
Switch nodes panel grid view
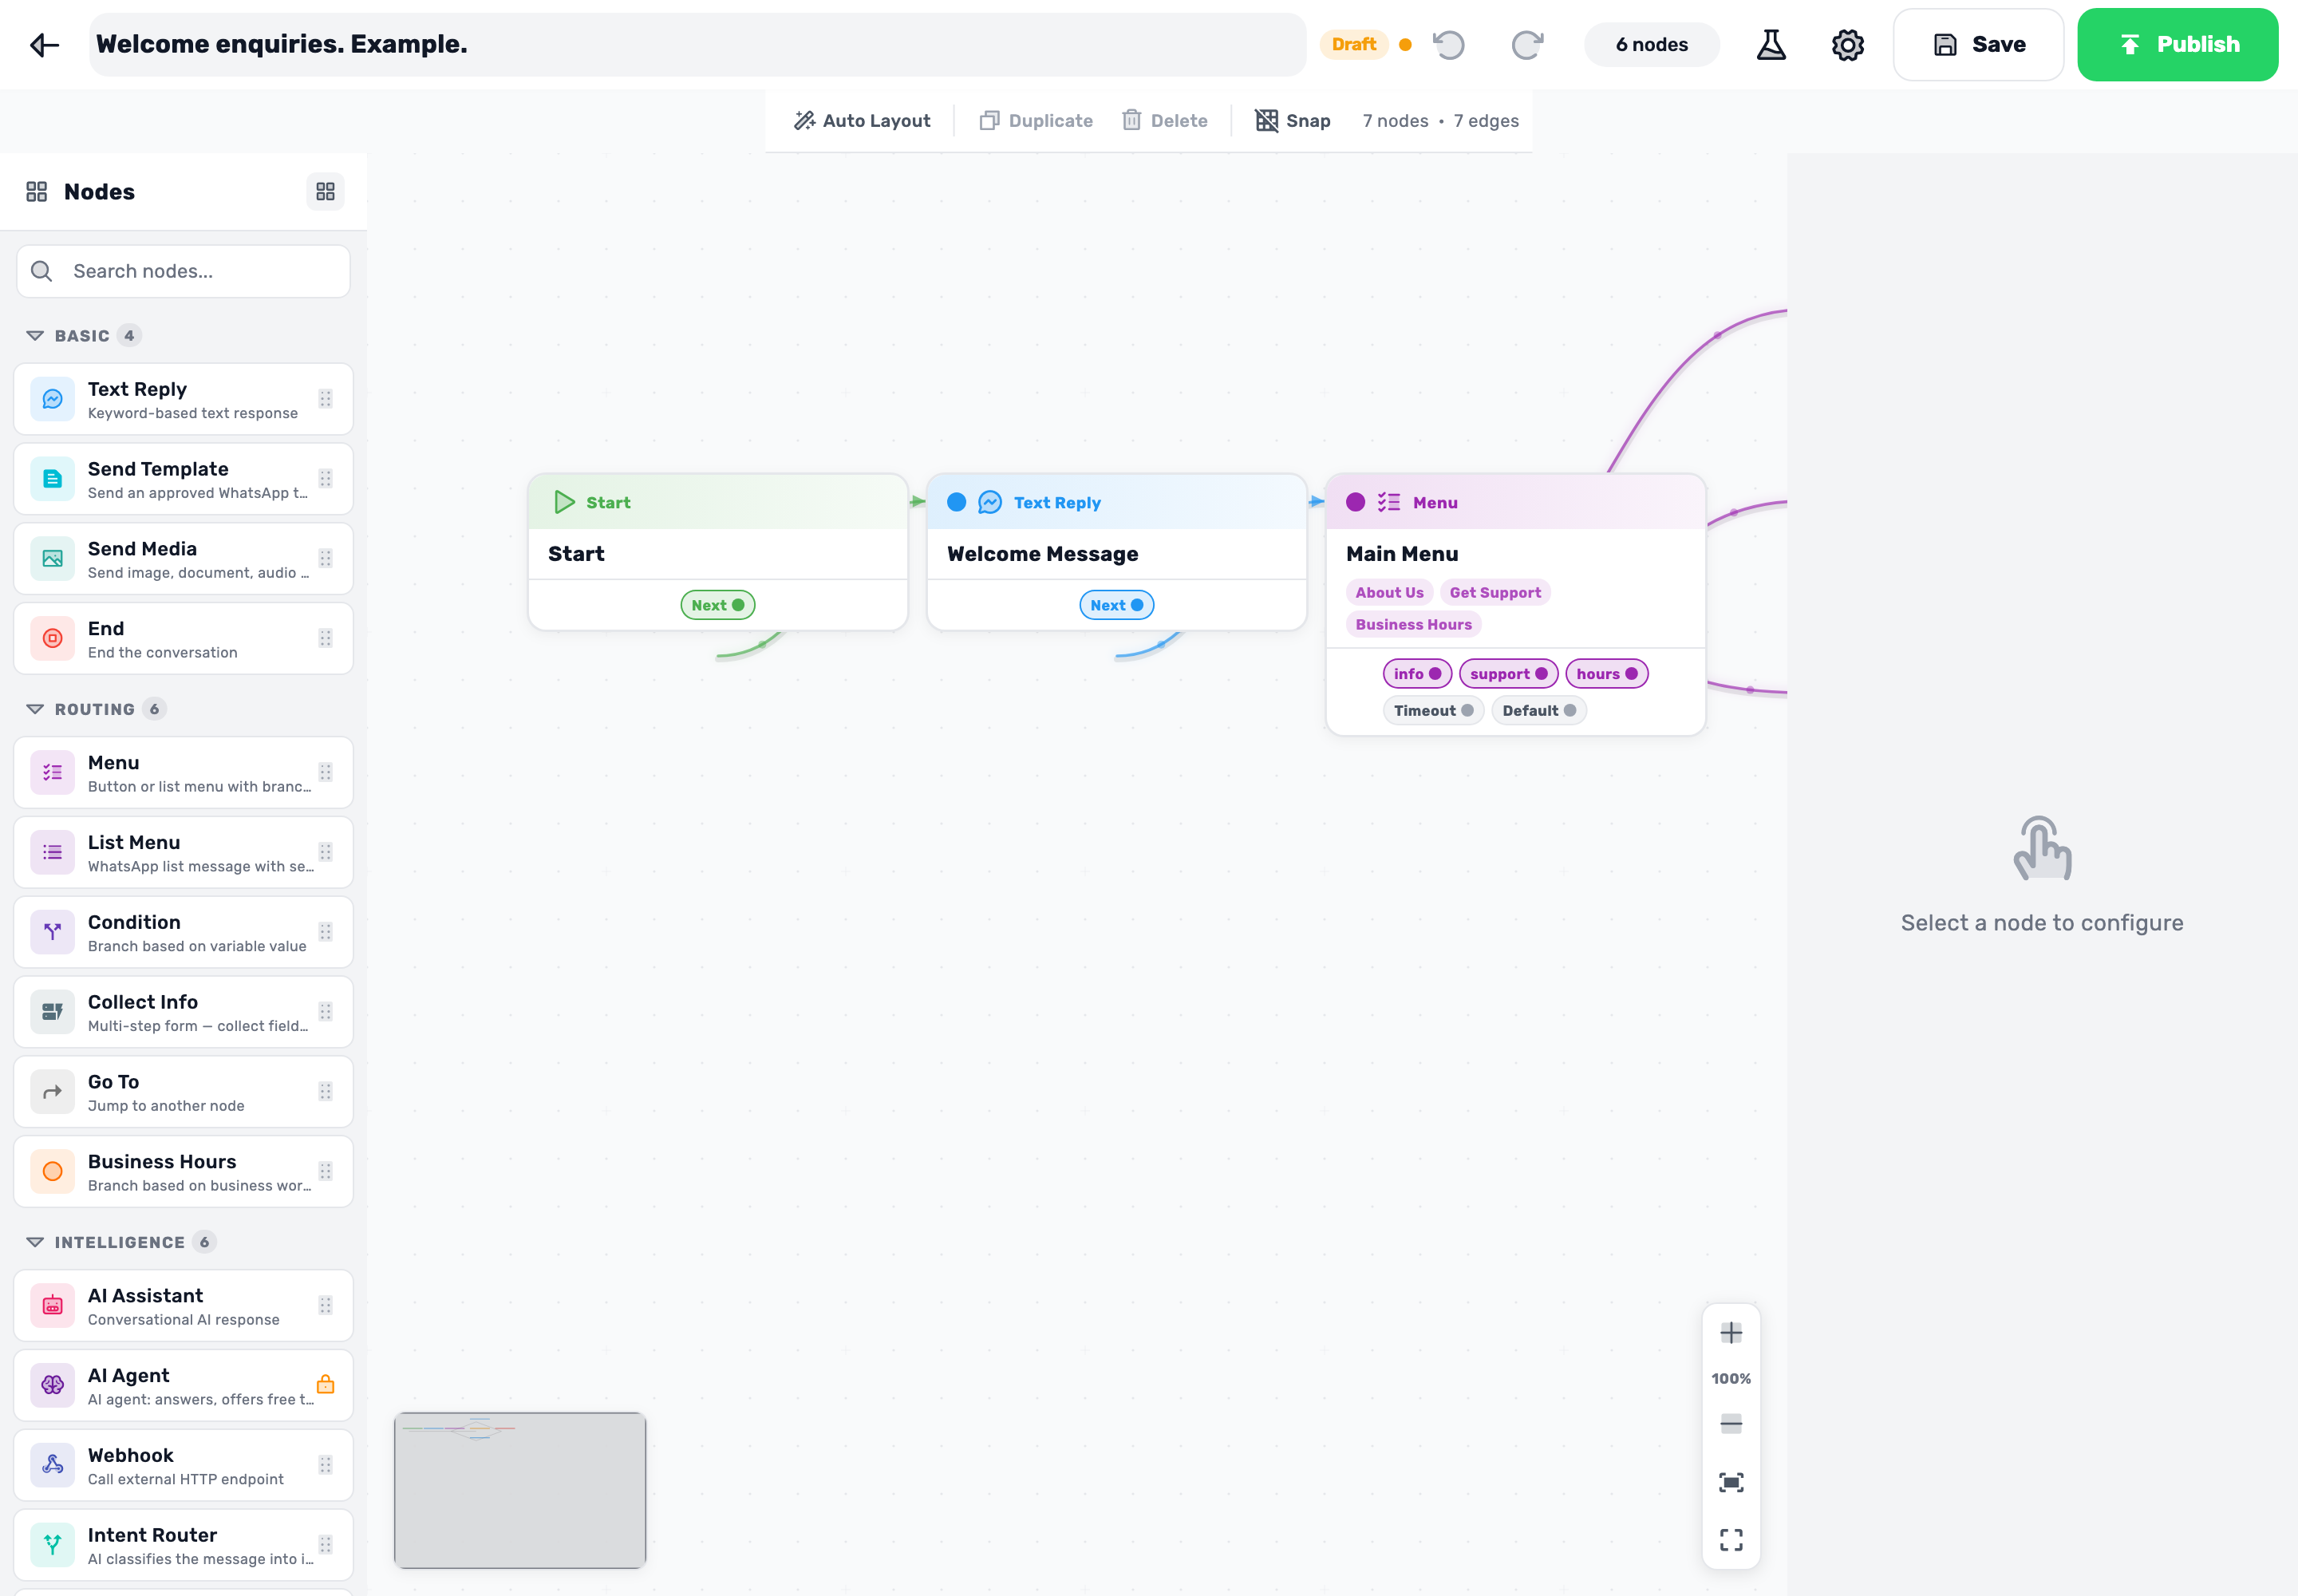(325, 191)
